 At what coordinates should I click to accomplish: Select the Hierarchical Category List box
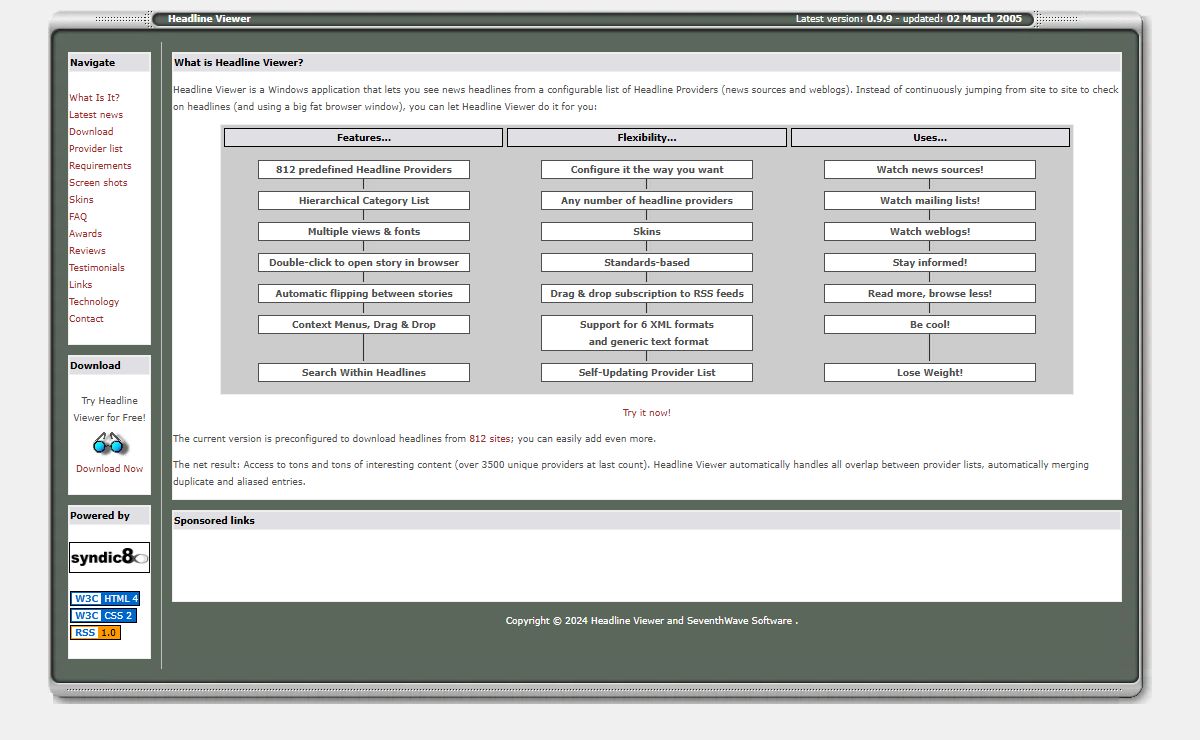pos(364,201)
